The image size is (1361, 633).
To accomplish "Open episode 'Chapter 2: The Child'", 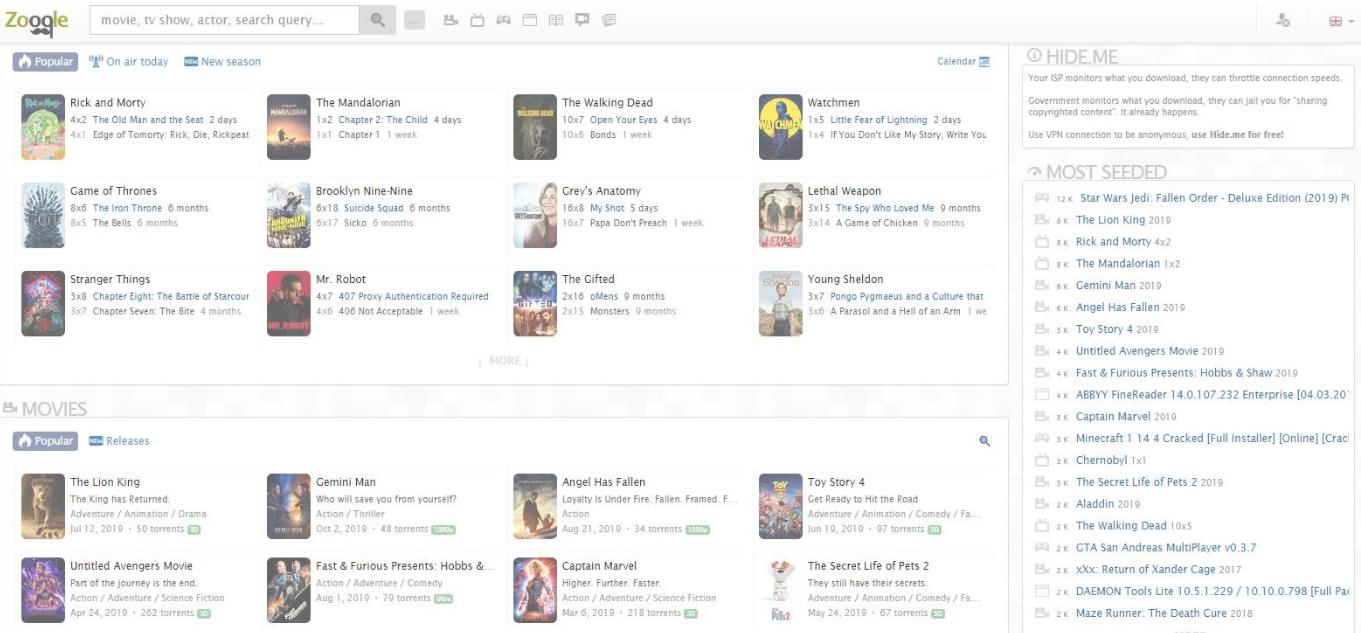I will [383, 120].
